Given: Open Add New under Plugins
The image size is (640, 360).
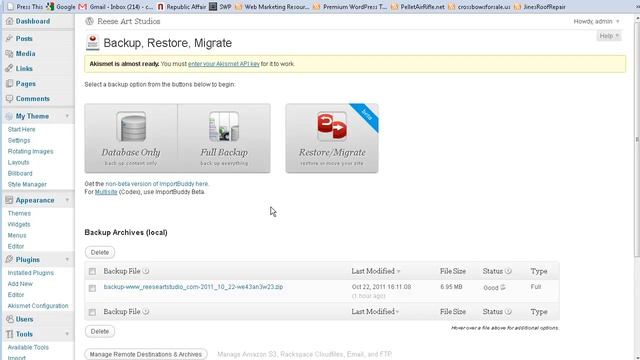Looking at the screenshot, I should coord(20,284).
